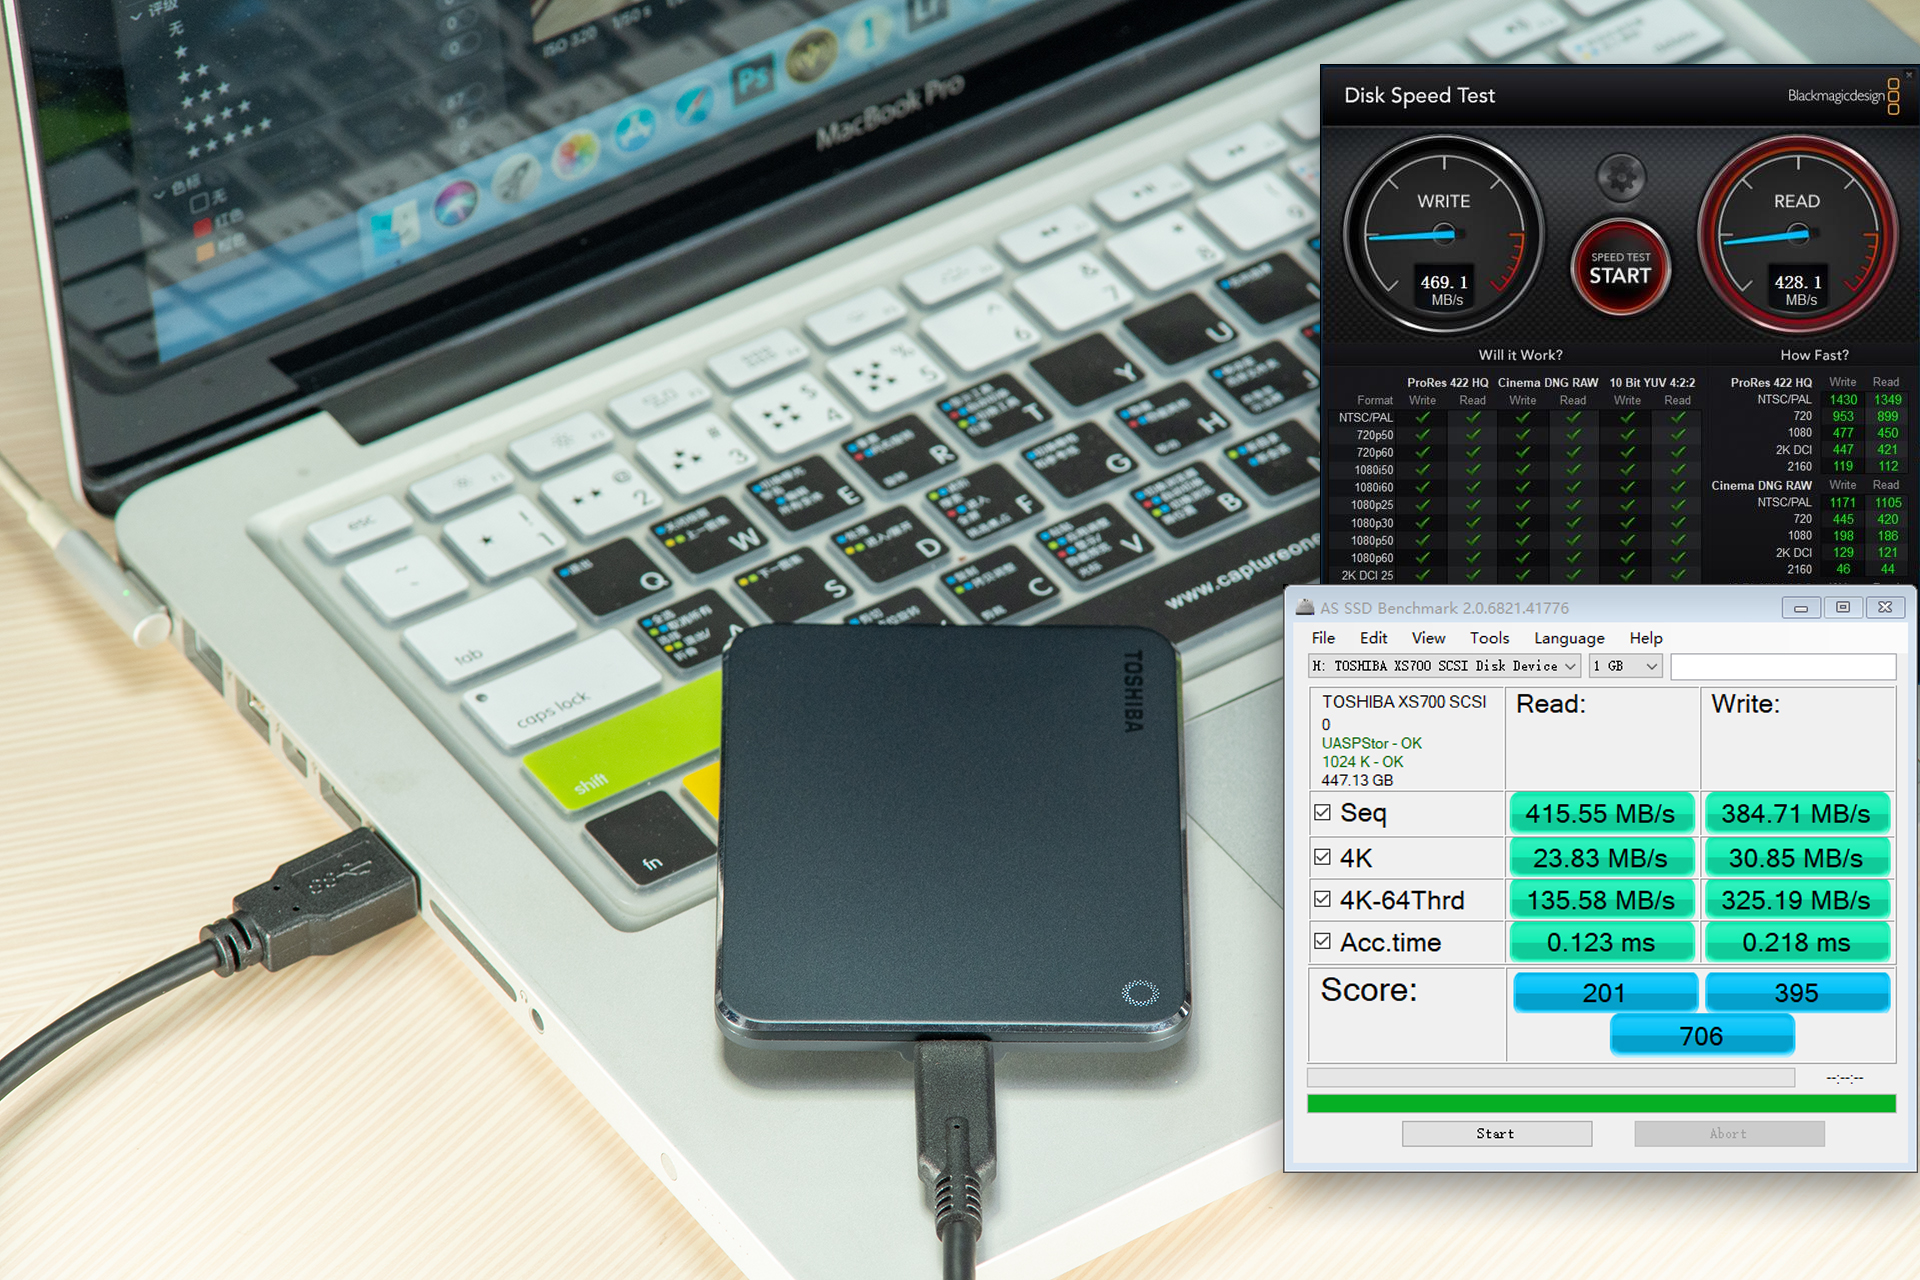Click 1080i50 Cinema DNG RAW Write checkmark
This screenshot has height=1280, width=1920.
[1523, 470]
